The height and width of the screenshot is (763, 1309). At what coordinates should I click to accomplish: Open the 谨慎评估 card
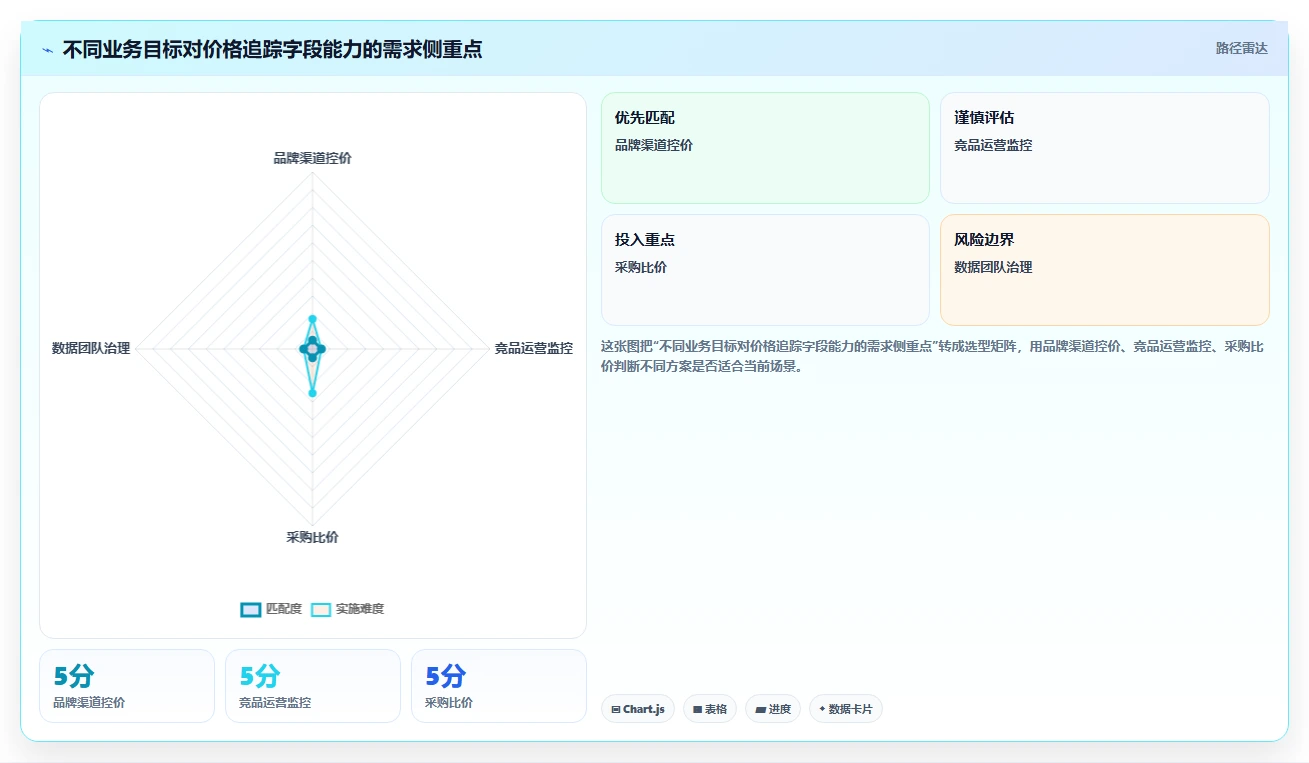[1105, 148]
